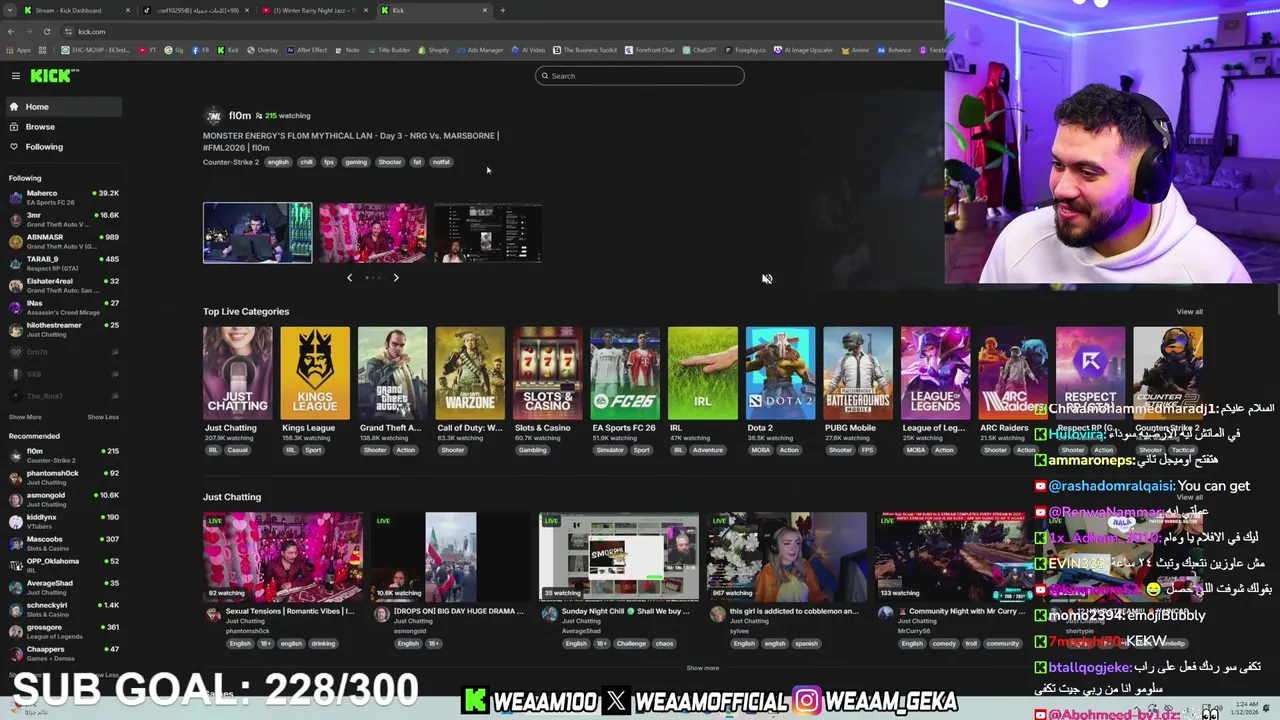Reload the page
This screenshot has width=1280, height=720.
46,31
